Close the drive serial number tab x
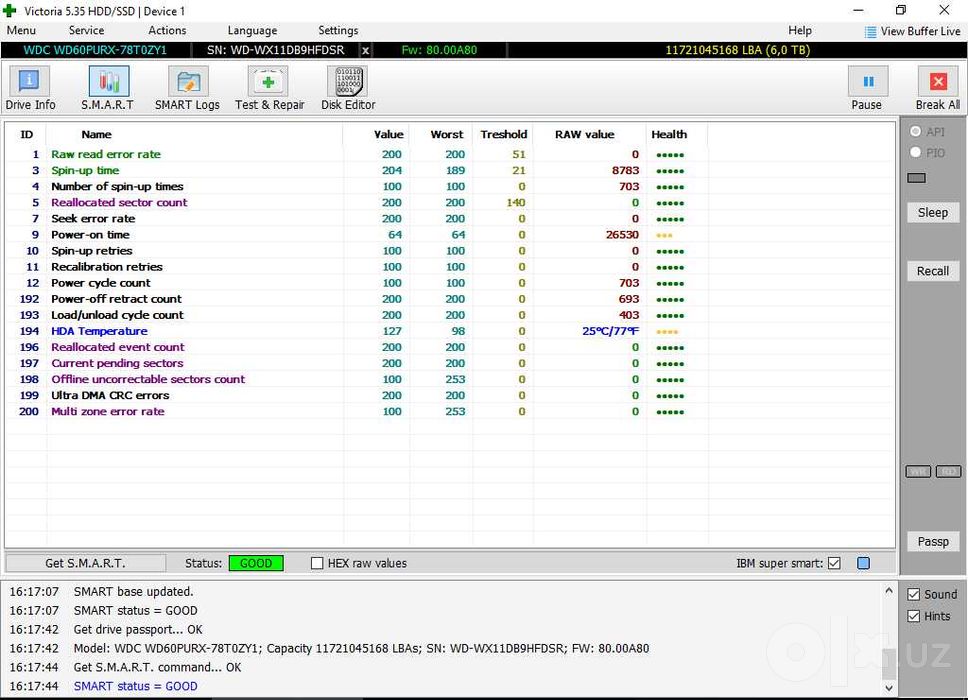The height and width of the screenshot is (700, 968). (x=365, y=51)
